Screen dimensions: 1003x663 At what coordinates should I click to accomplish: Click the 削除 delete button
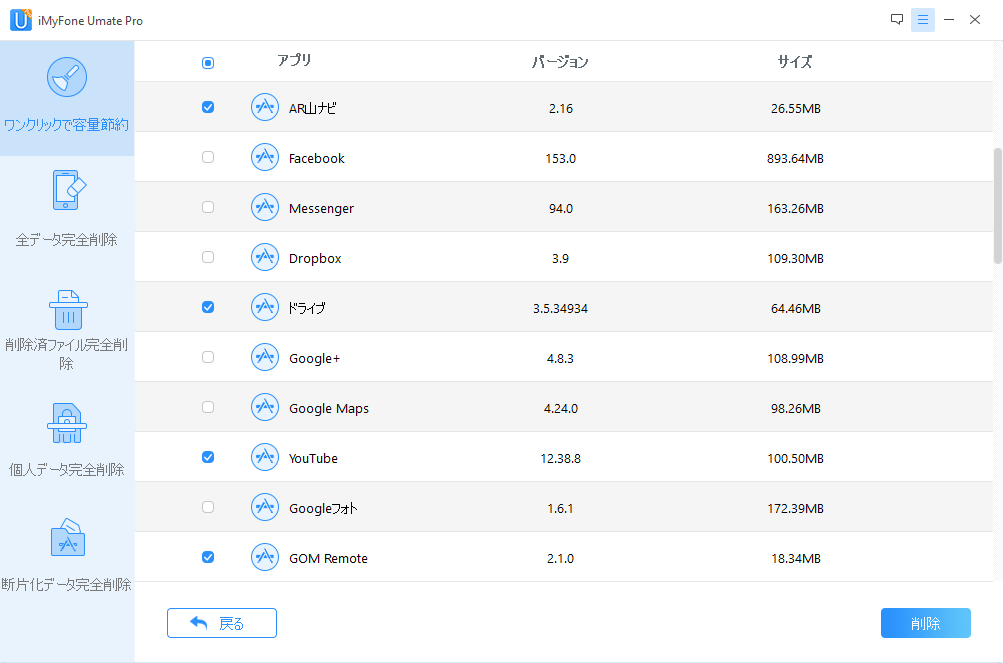(x=926, y=623)
